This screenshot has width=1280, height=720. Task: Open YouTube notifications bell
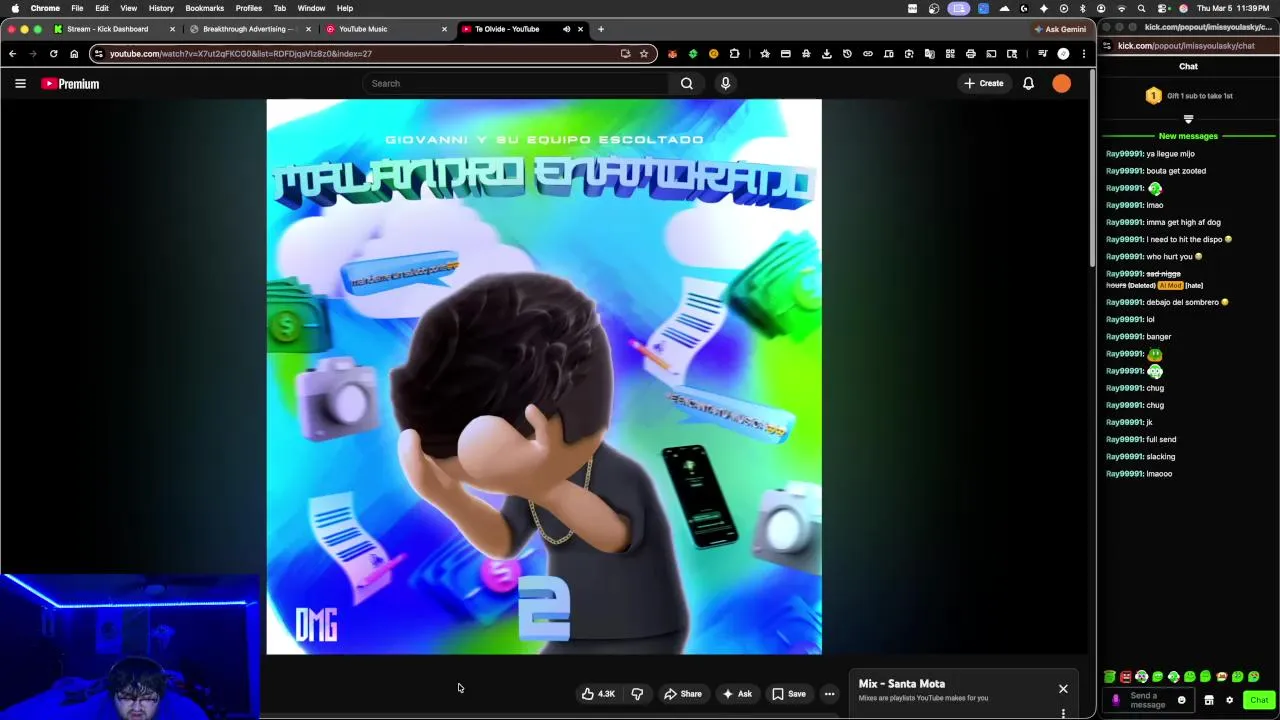[x=1028, y=84]
